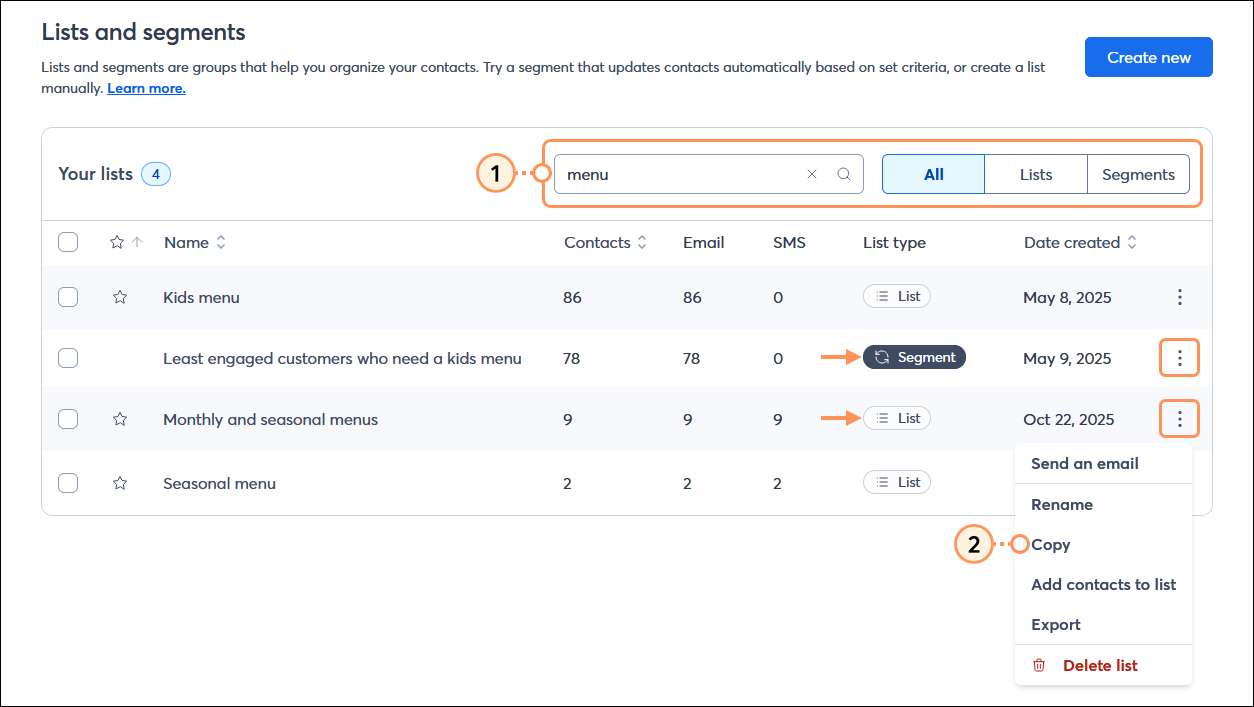1254x707 pixels.
Task: Click the Oct 22, 2025 date cell
Action: 1068,419
